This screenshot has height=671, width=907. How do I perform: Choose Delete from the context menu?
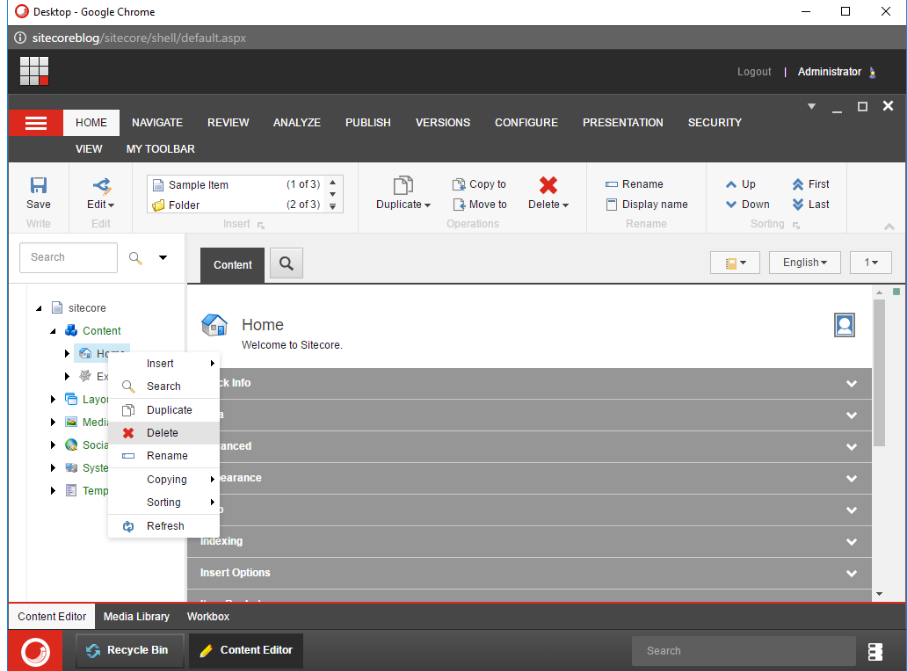(x=164, y=433)
